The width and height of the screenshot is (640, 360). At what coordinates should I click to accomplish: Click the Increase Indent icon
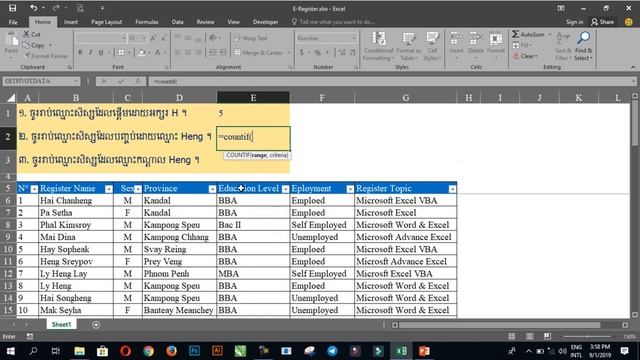(x=223, y=52)
